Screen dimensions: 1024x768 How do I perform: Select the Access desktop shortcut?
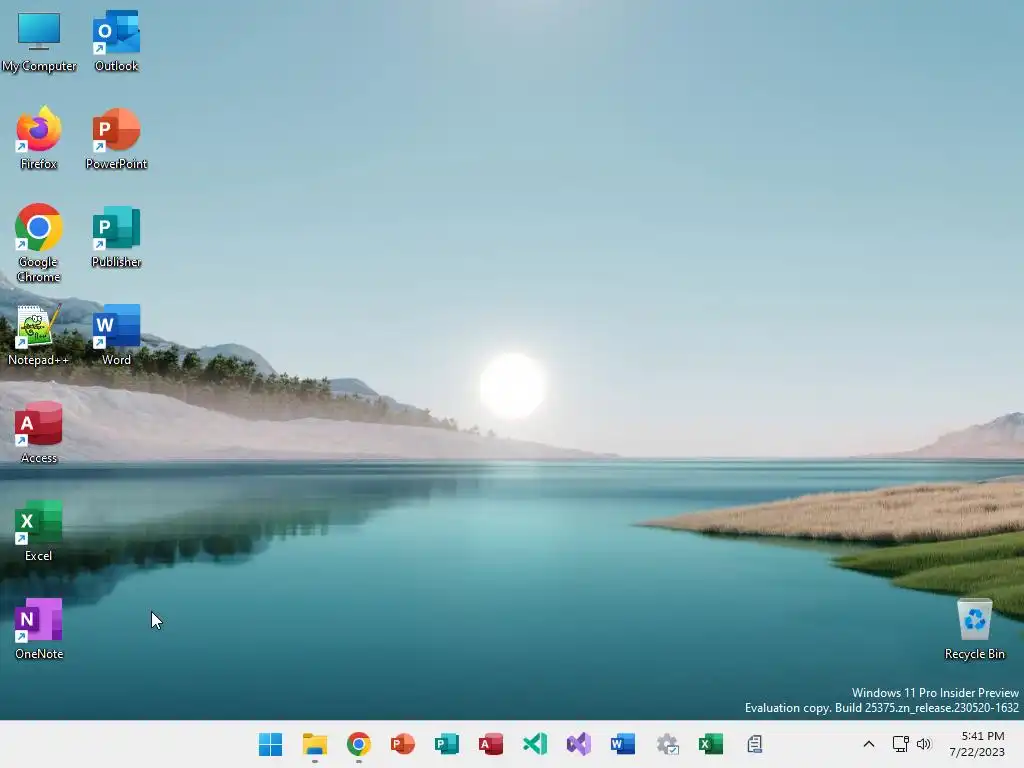(x=39, y=432)
